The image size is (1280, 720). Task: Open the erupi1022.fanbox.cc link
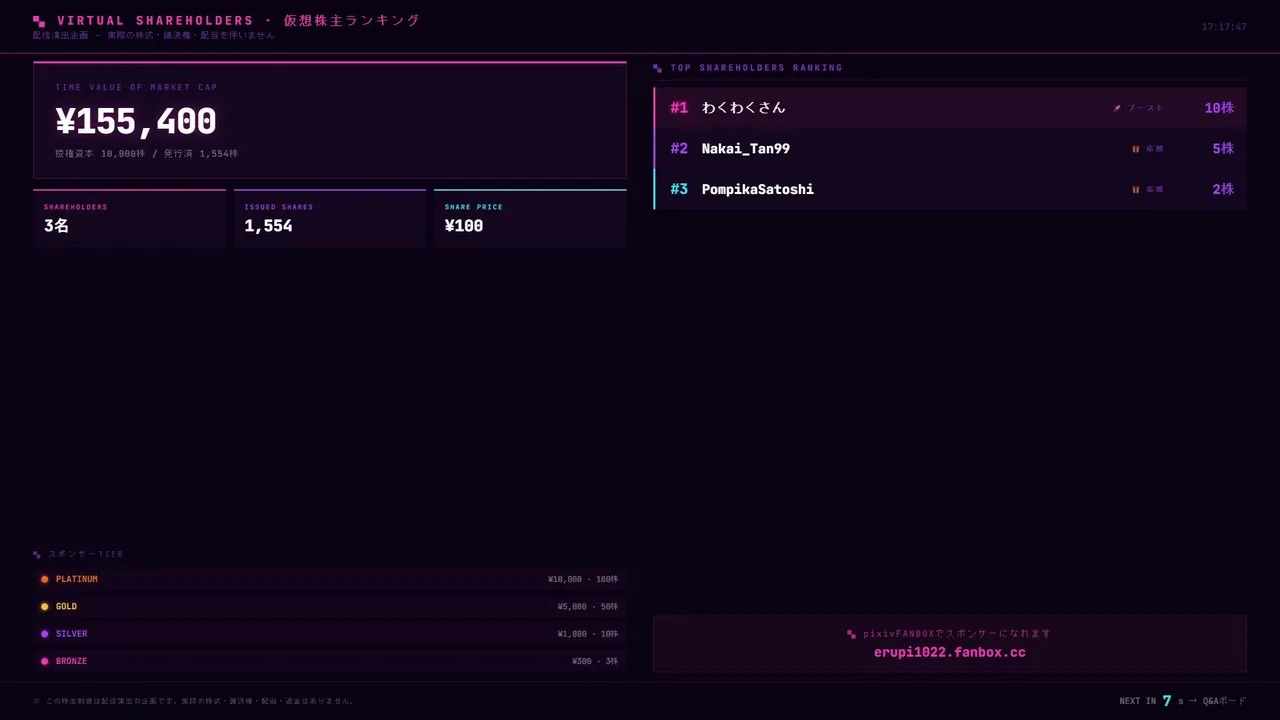950,652
